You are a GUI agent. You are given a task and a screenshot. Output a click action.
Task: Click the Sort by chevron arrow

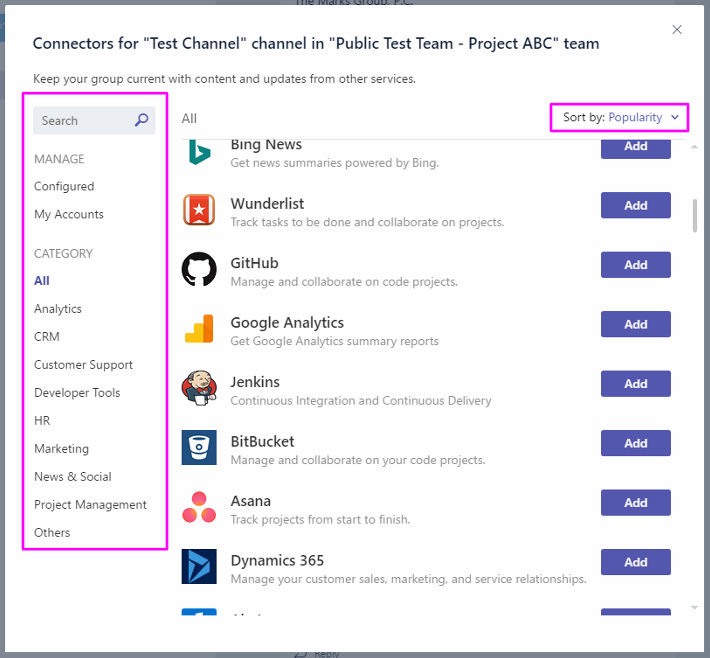click(675, 117)
